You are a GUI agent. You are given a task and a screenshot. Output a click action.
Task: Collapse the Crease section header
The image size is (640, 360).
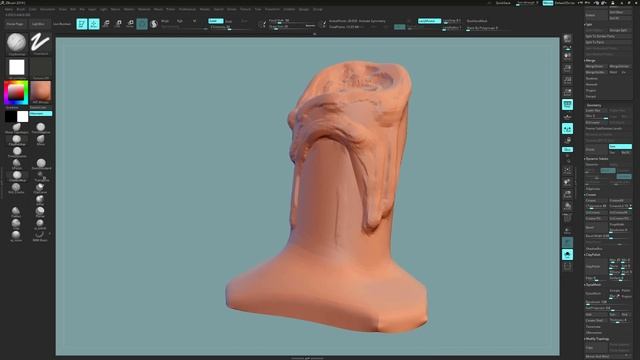[591, 195]
